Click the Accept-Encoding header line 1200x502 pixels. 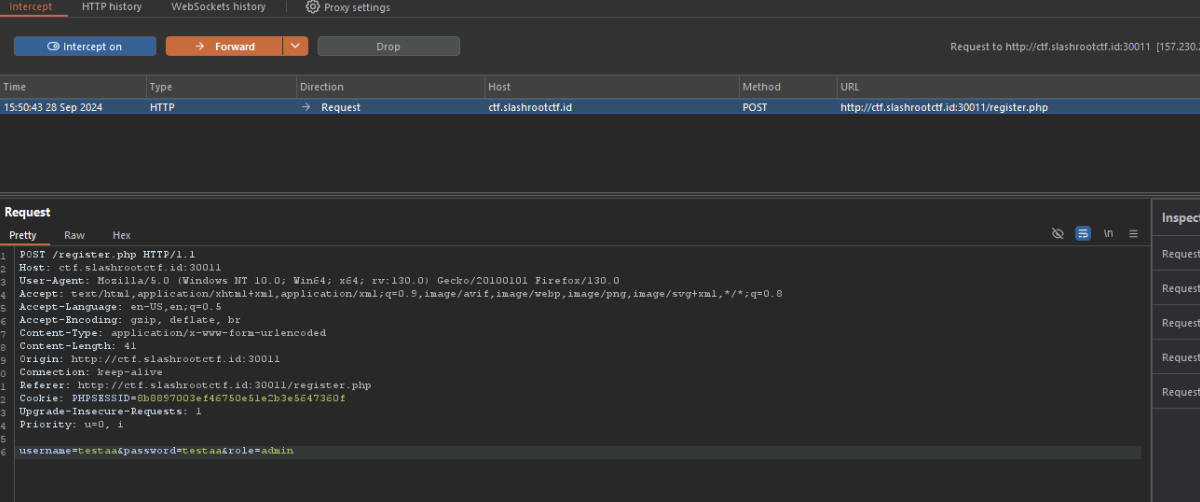[x=130, y=320]
